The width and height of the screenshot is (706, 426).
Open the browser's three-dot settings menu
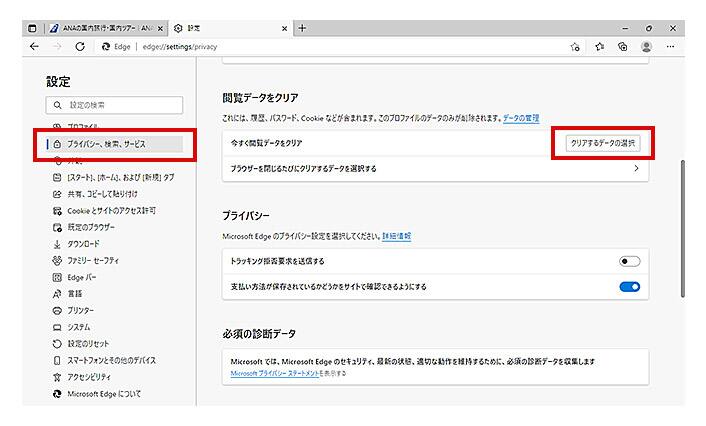(672, 47)
